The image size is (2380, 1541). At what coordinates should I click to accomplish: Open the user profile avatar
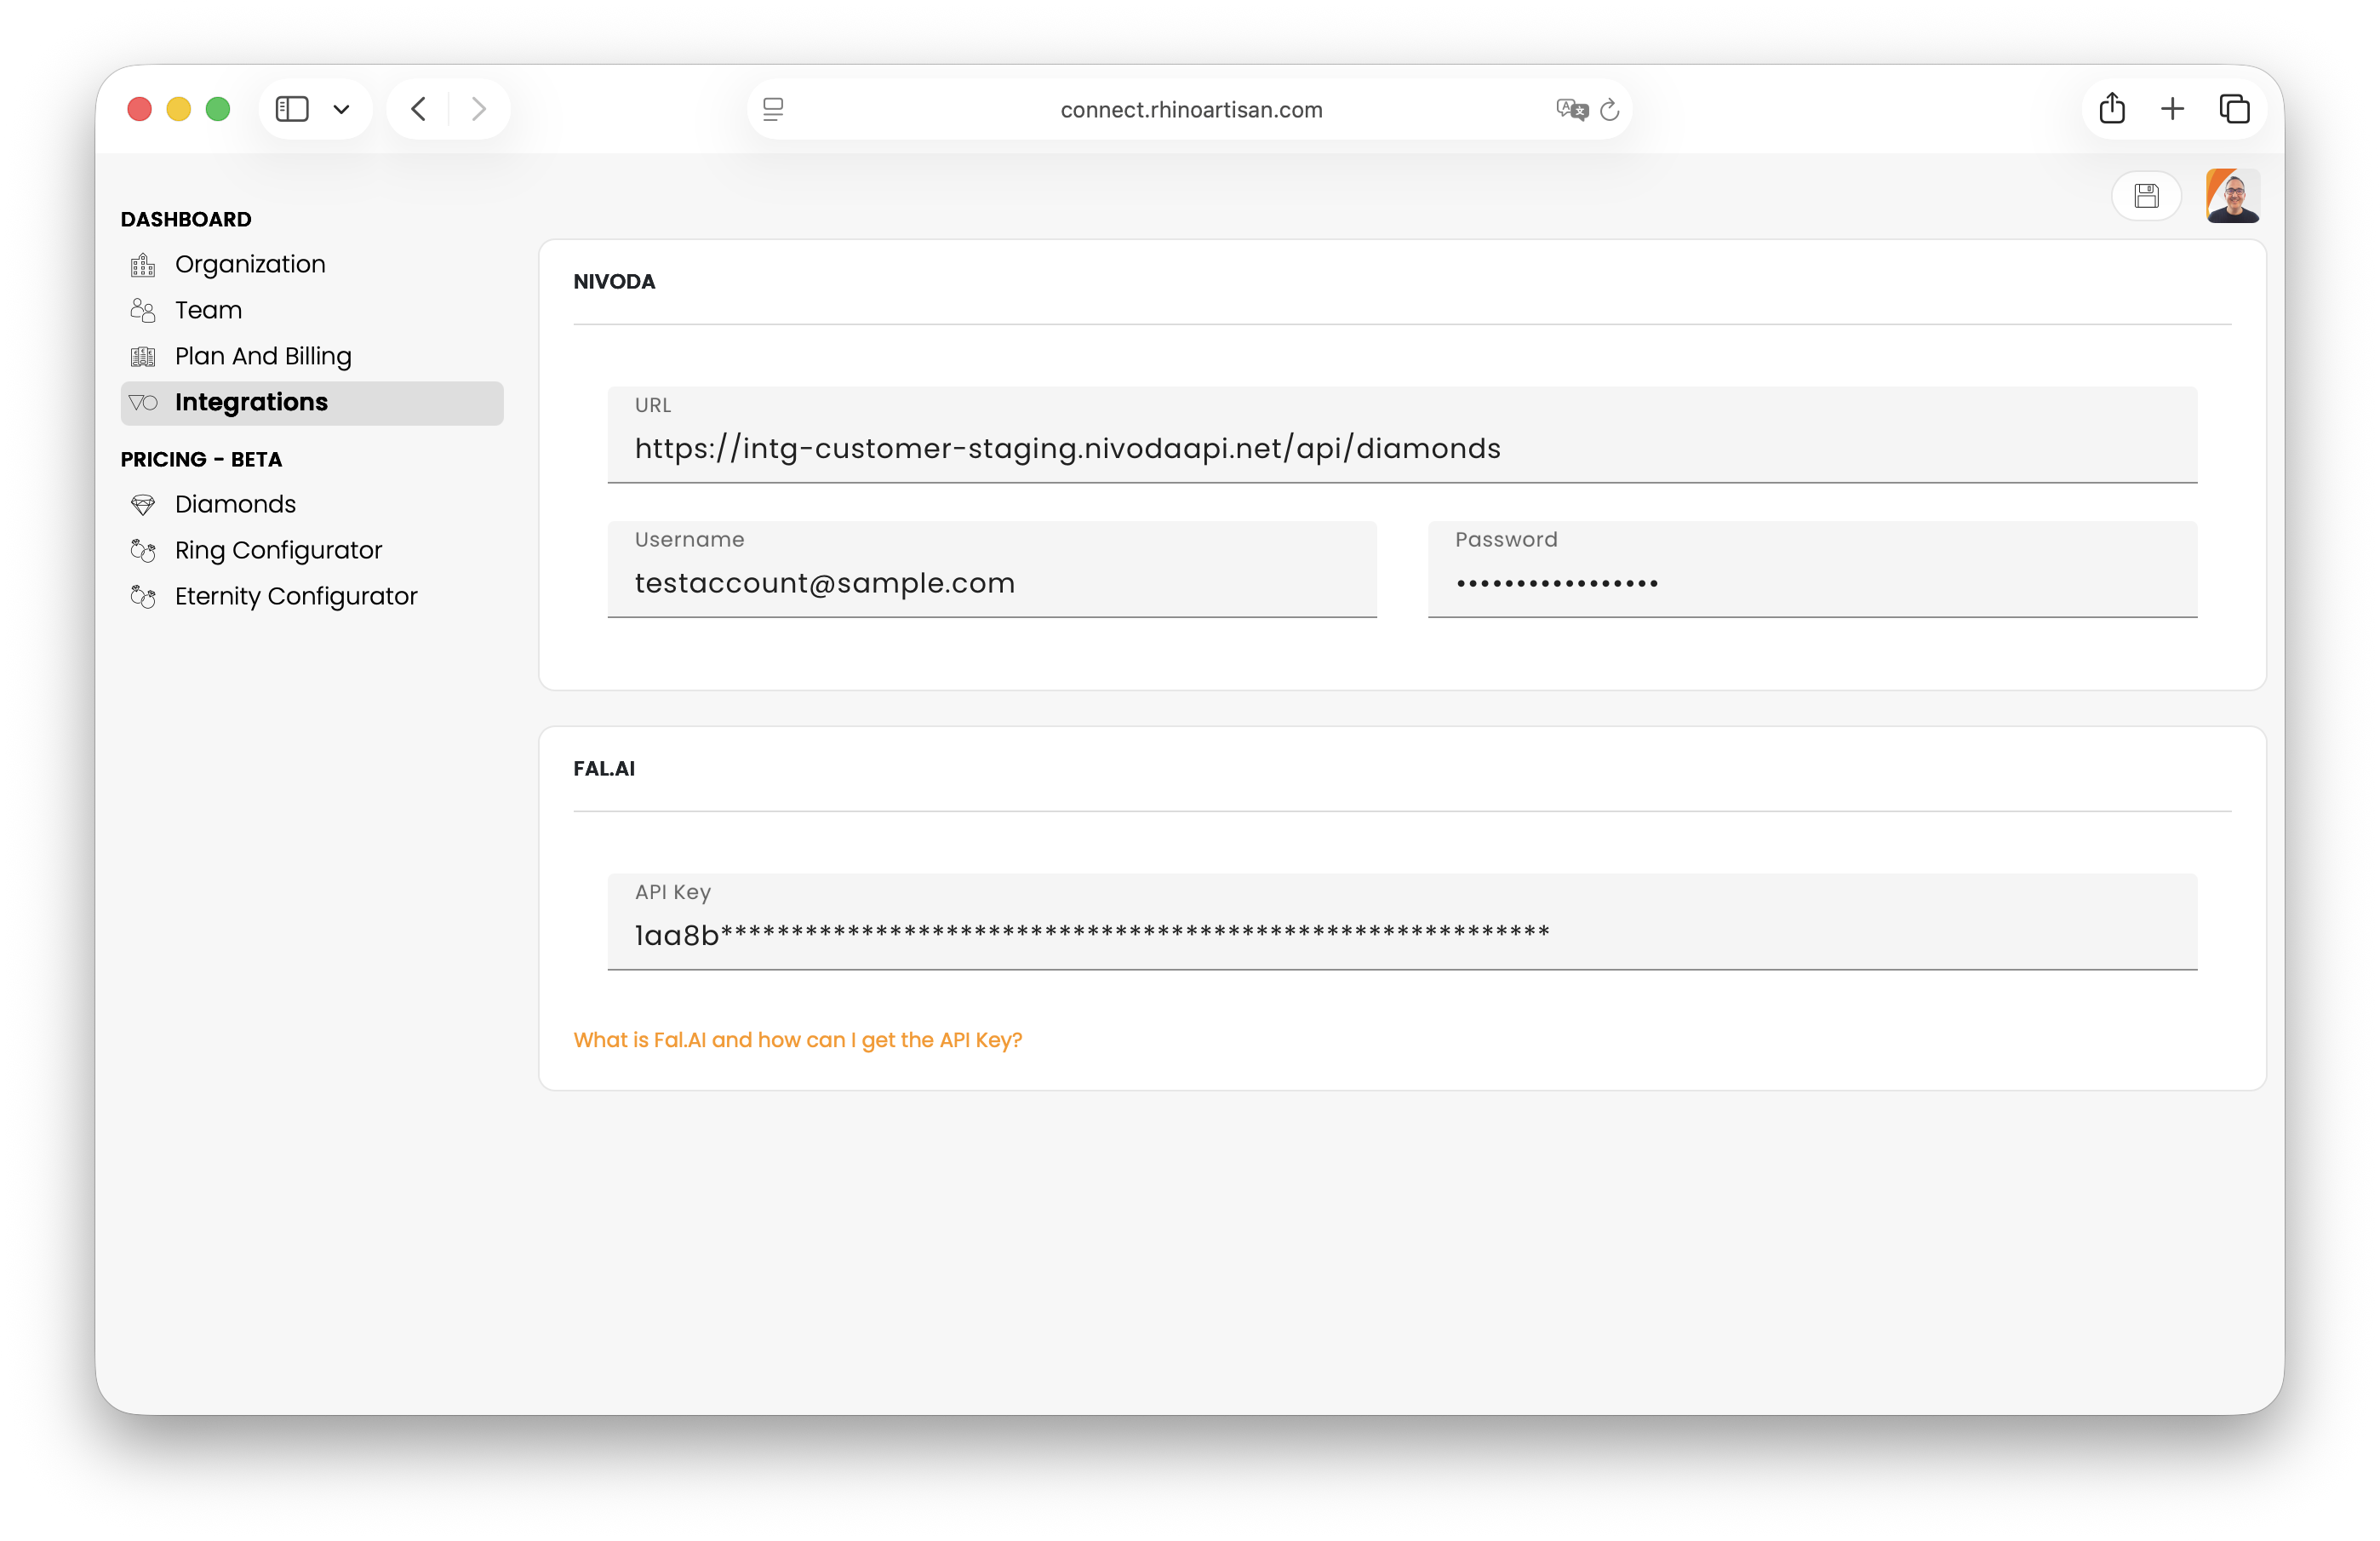tap(2232, 196)
